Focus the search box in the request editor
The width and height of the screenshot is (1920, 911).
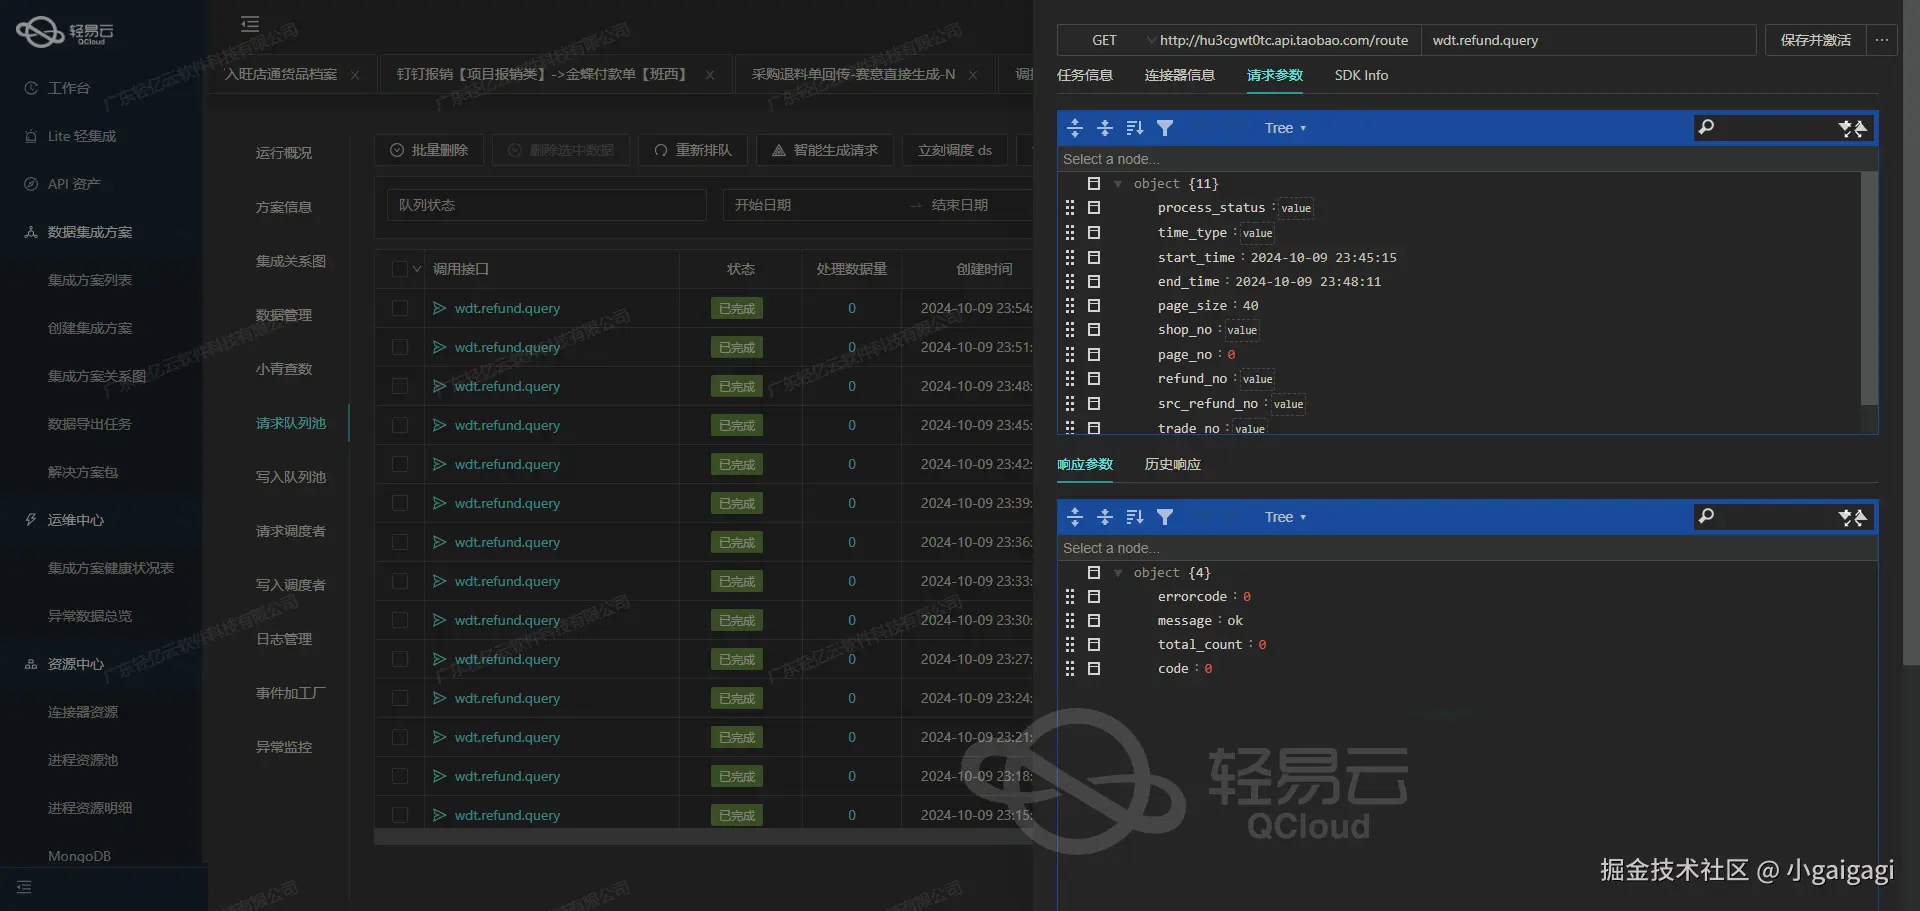pyautogui.click(x=1773, y=128)
